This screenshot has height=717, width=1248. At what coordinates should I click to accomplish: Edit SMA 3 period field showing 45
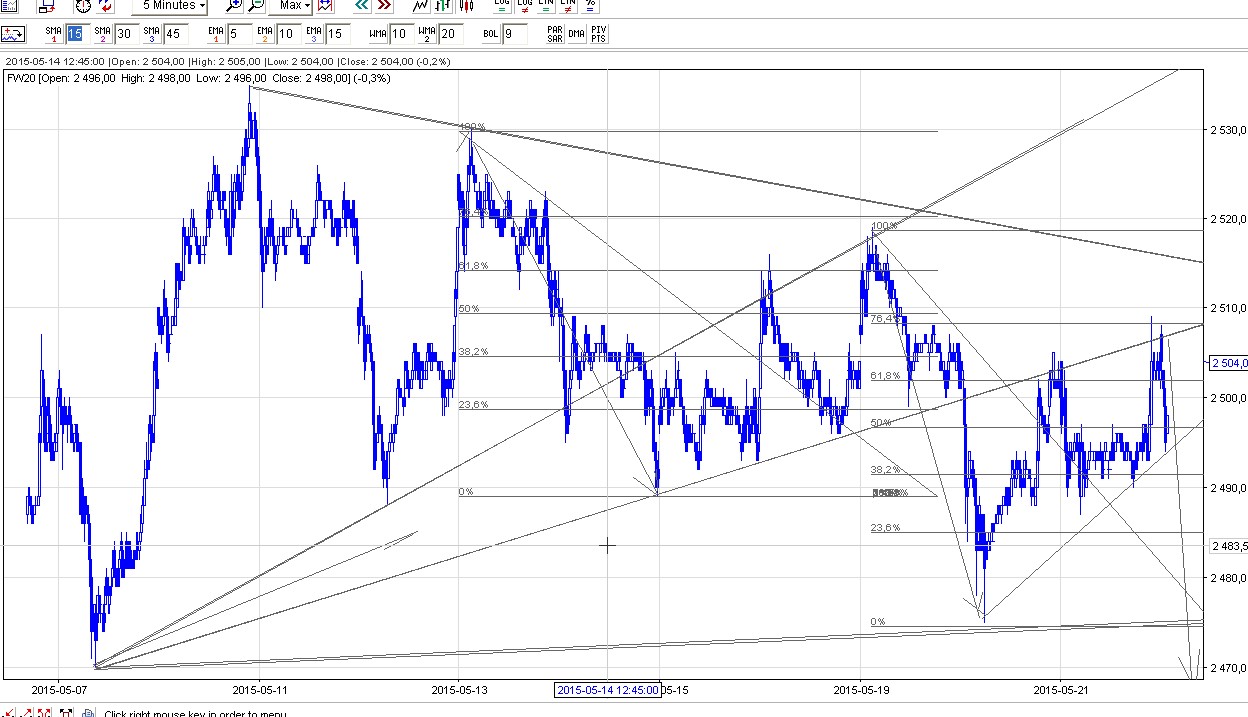point(175,34)
